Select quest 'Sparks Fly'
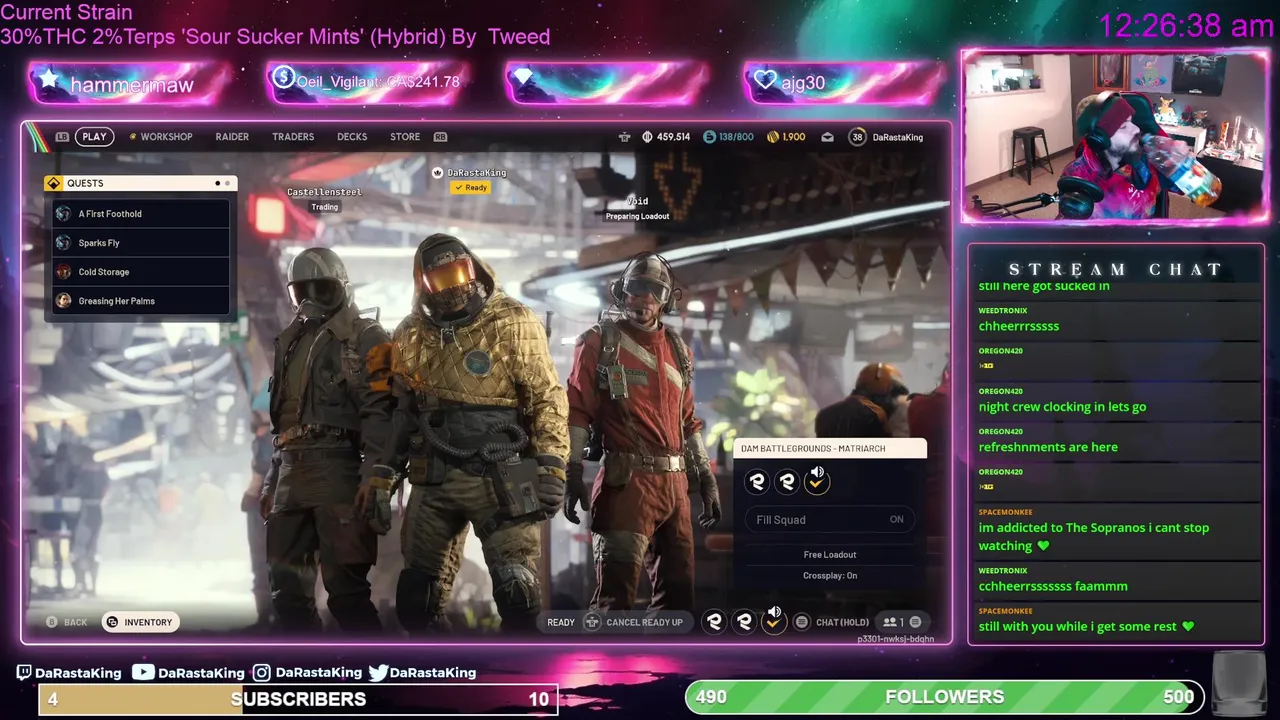The width and height of the screenshot is (1280, 720). click(x=141, y=243)
